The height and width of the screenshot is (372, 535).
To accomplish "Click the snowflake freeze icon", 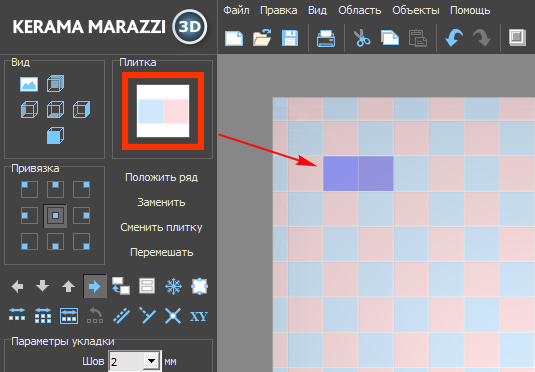I will pyautogui.click(x=173, y=286).
